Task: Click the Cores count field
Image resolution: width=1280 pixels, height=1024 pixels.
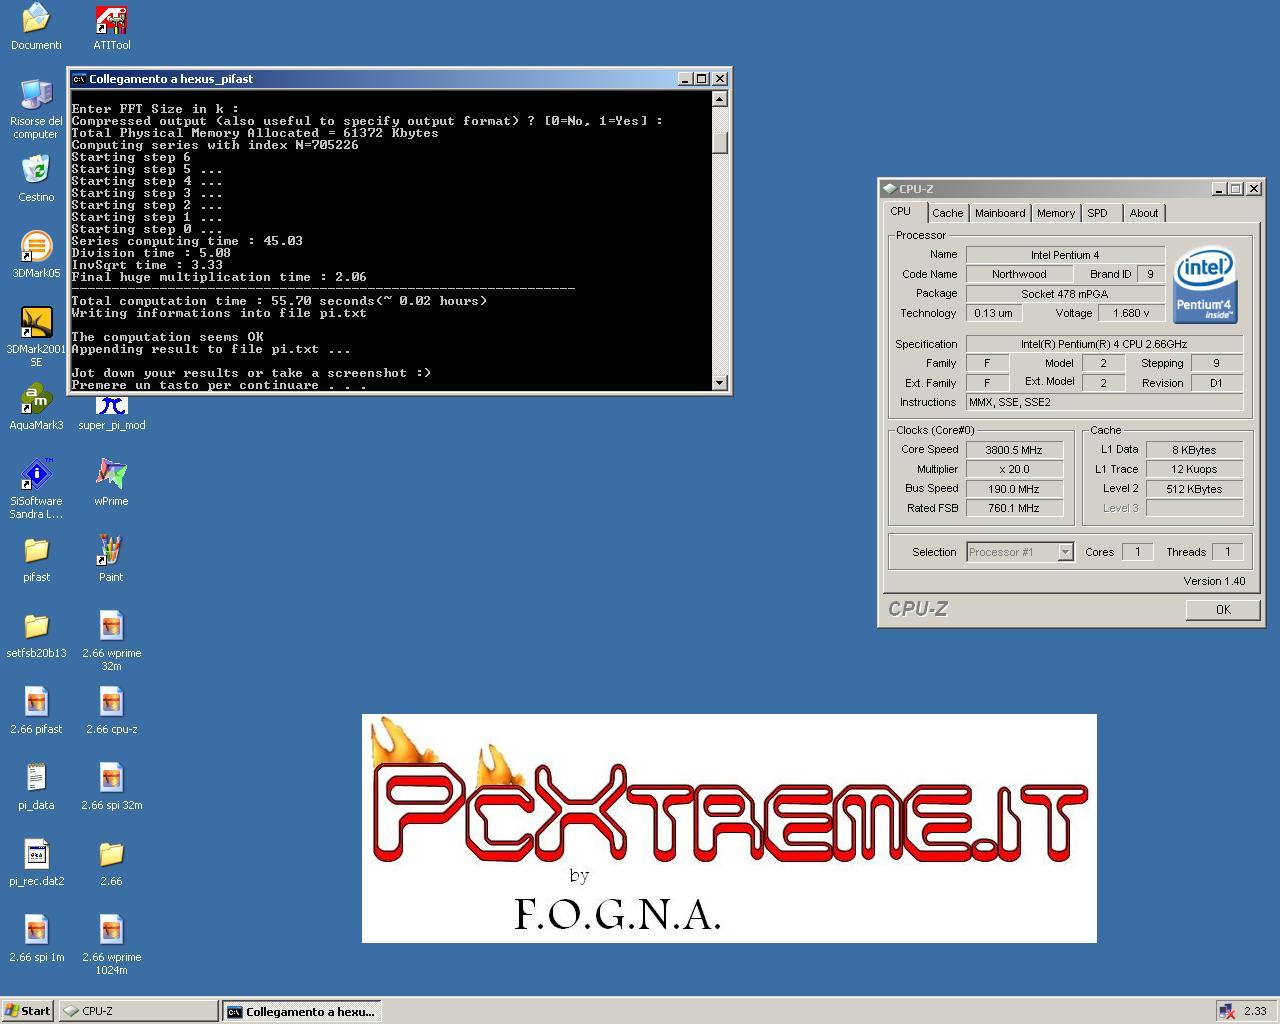Action: tap(1137, 552)
